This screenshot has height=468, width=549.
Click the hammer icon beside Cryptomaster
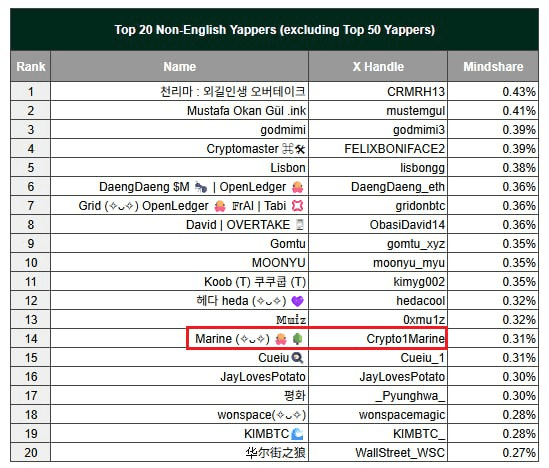pos(300,149)
